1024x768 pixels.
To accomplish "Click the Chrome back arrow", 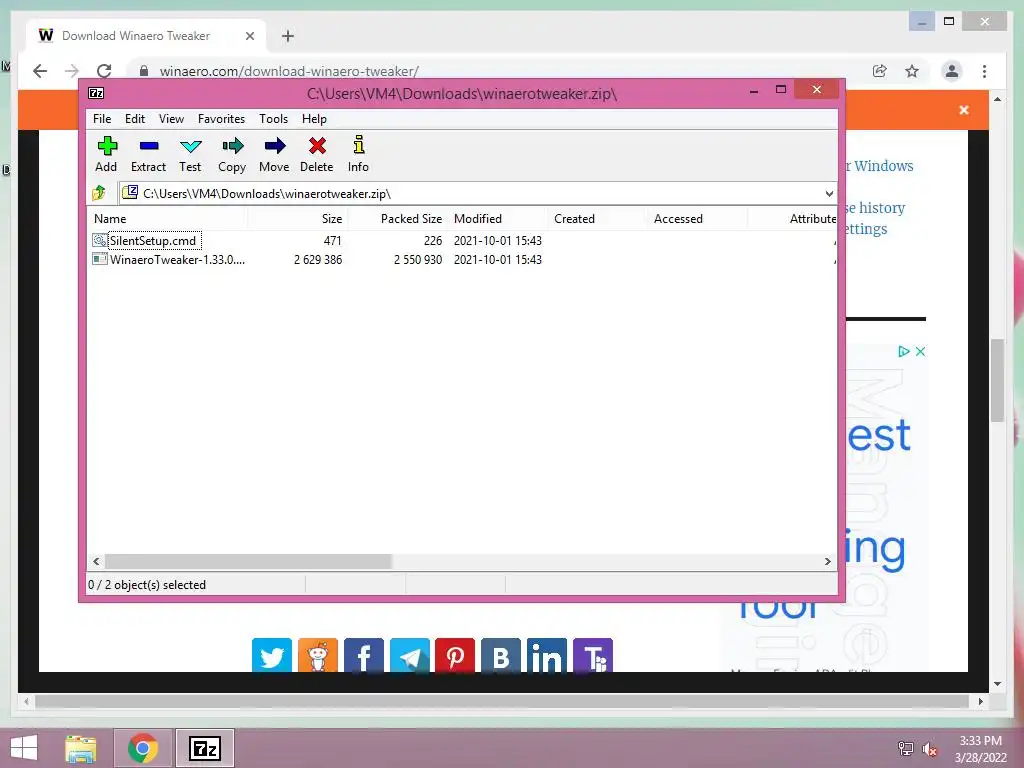I will (40, 71).
